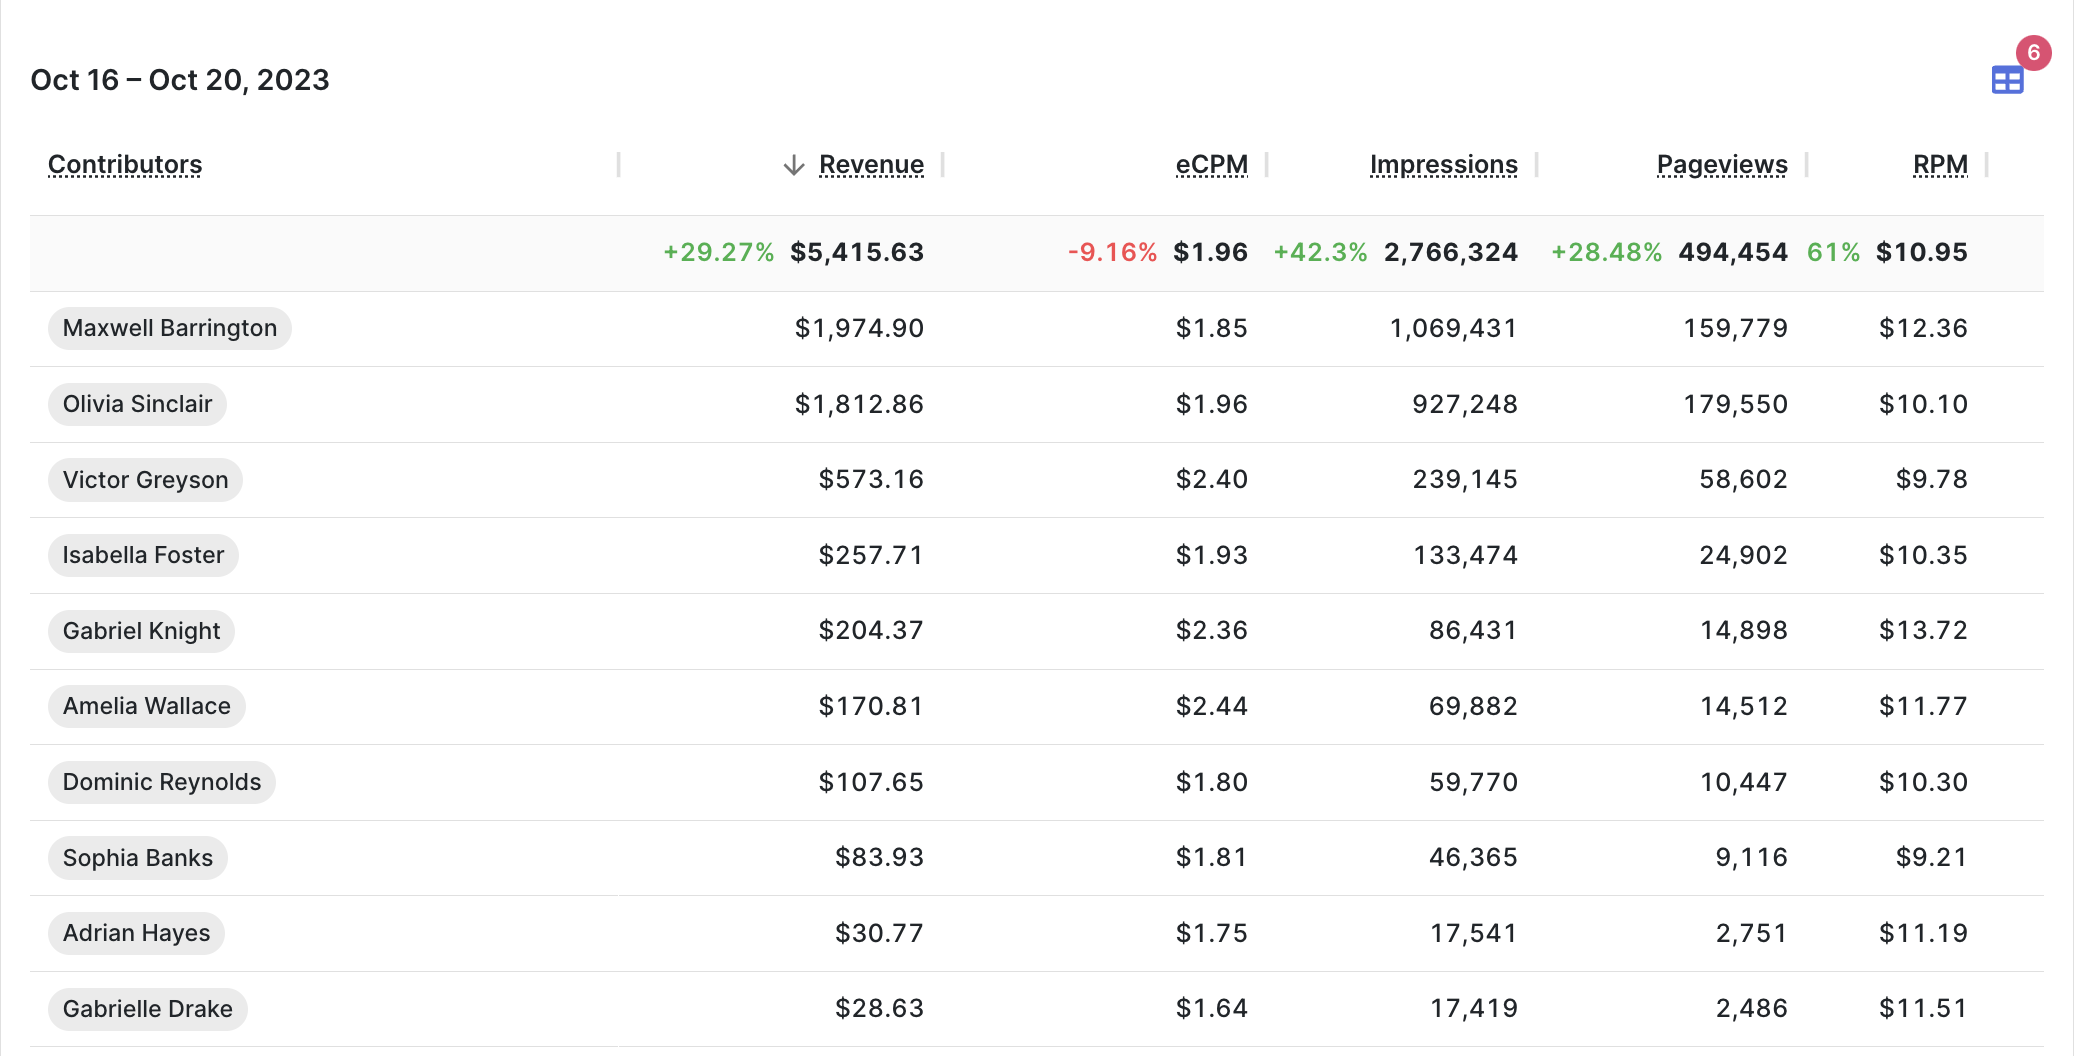Click Maxwell Barrington's RPM $12.36
This screenshot has width=2074, height=1056.
[x=1923, y=328]
